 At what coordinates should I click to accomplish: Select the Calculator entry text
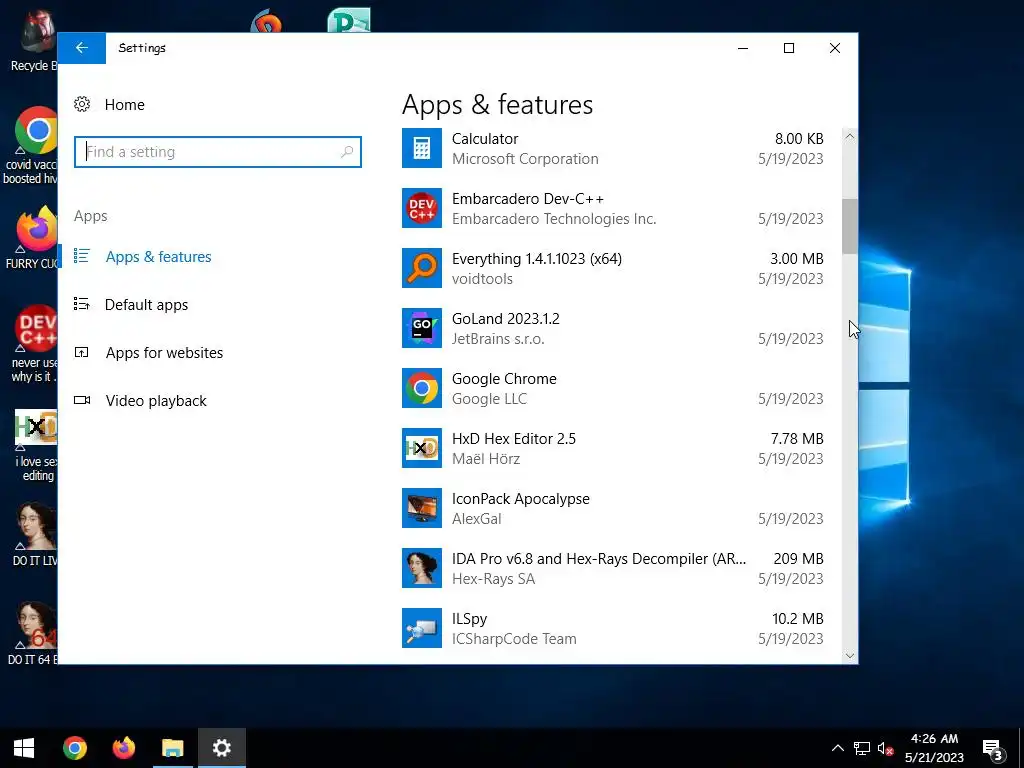(485, 138)
